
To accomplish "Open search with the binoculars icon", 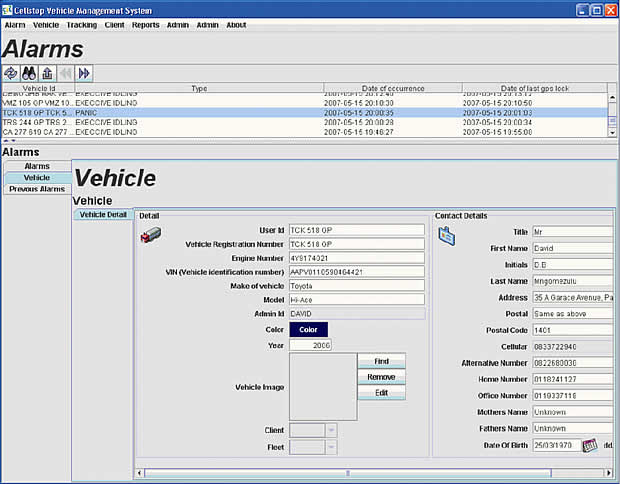I will (29, 73).
